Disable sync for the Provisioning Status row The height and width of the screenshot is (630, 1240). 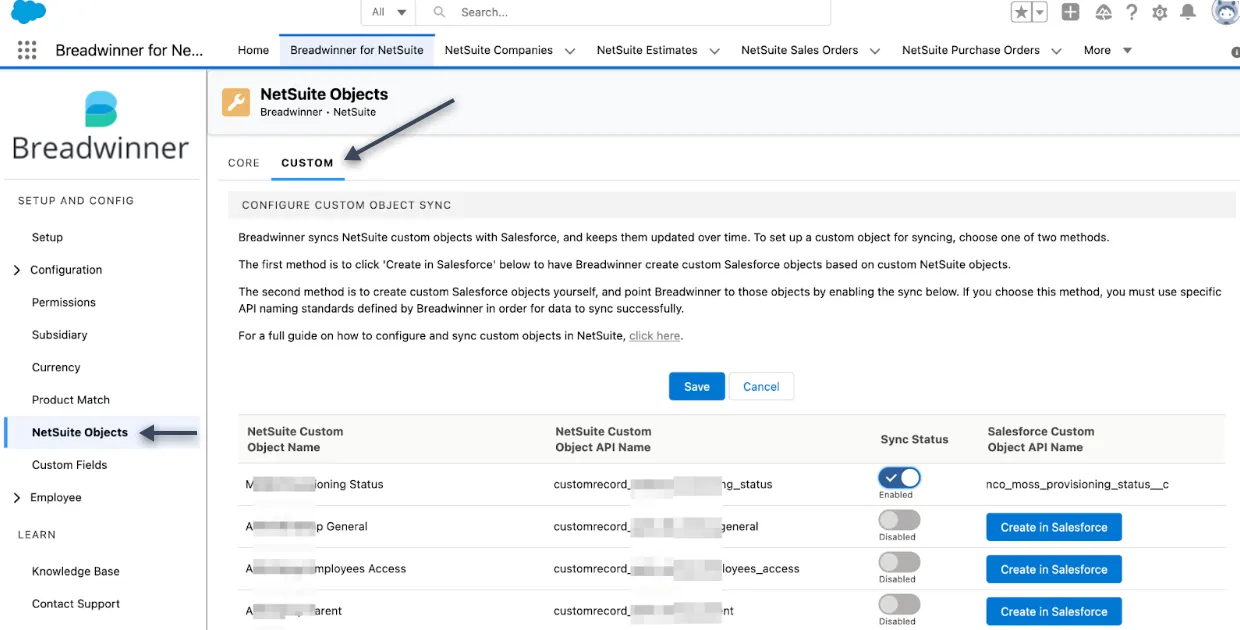point(899,478)
